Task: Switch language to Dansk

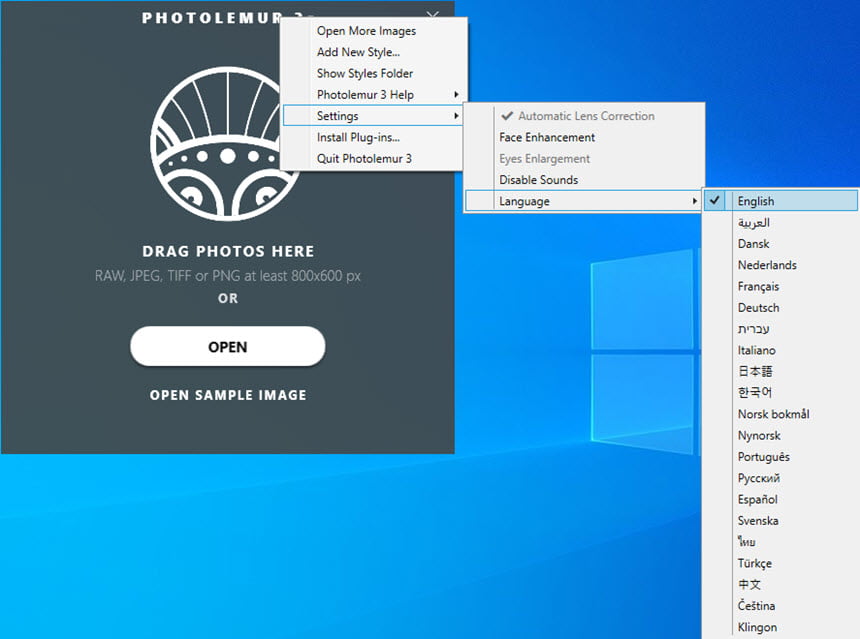Action: click(780, 244)
